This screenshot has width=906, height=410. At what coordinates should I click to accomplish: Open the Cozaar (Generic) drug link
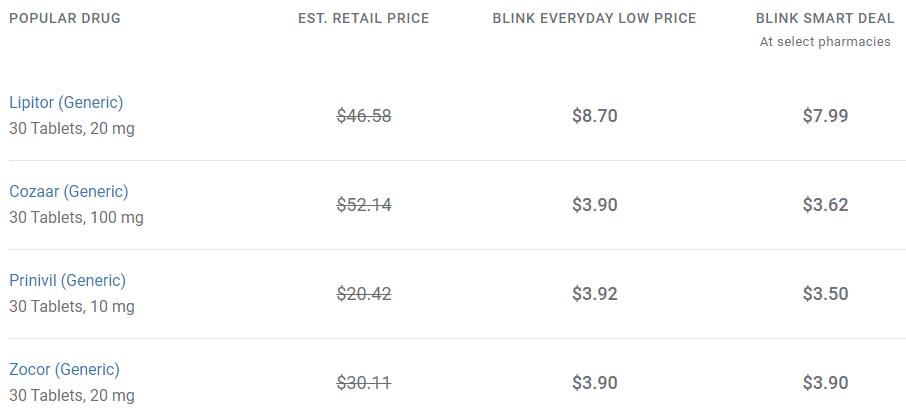(69, 192)
